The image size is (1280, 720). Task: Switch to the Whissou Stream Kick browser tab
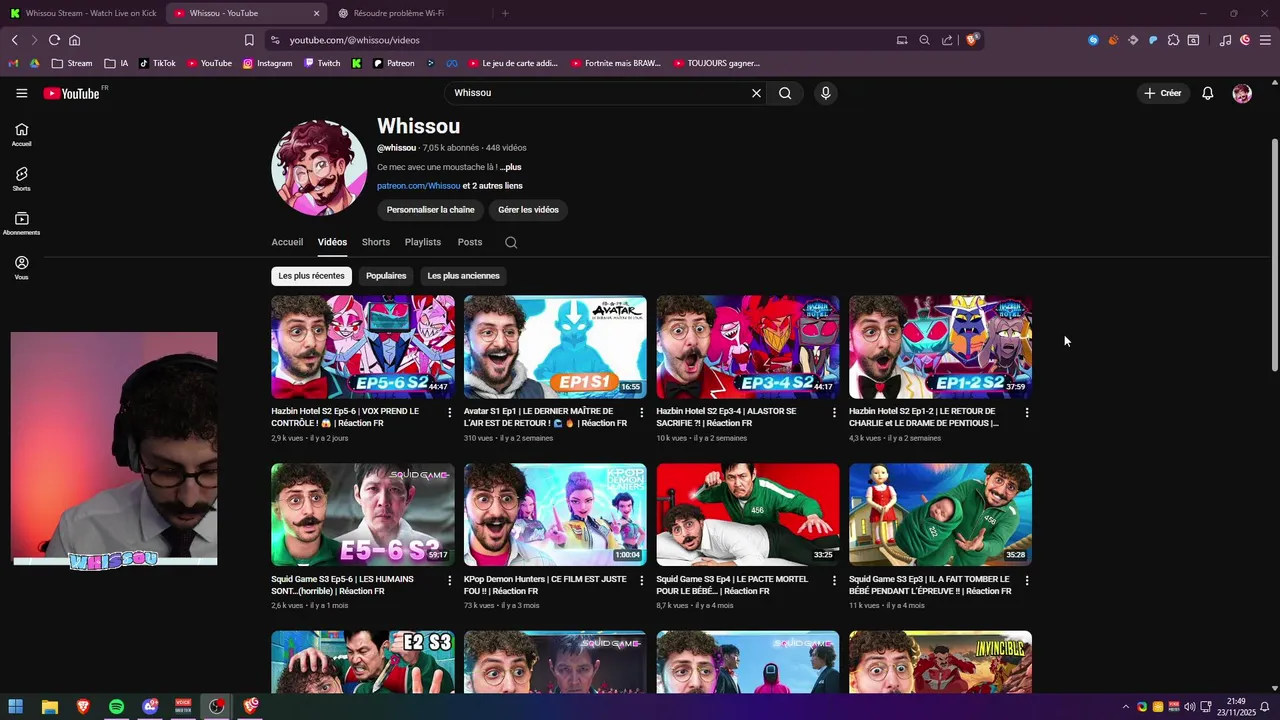[x=82, y=13]
